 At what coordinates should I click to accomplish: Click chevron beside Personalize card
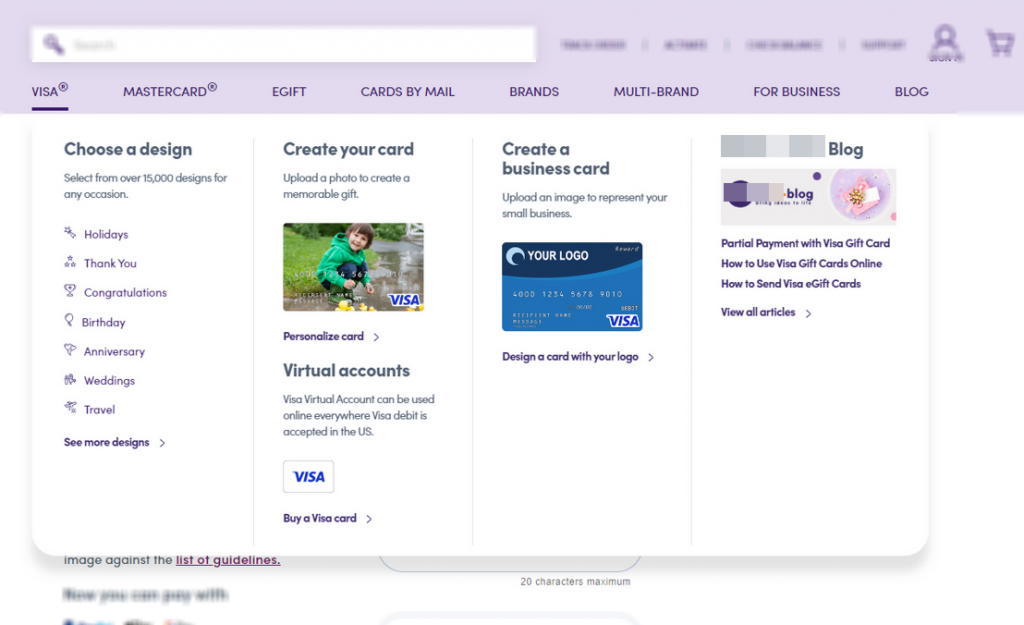[376, 337]
